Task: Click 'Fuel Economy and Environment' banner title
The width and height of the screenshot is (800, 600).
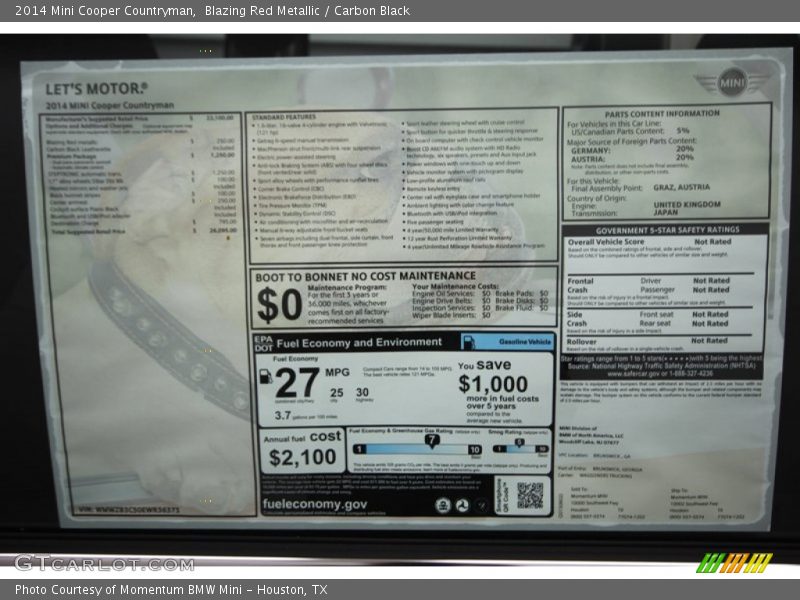Action: [x=359, y=342]
